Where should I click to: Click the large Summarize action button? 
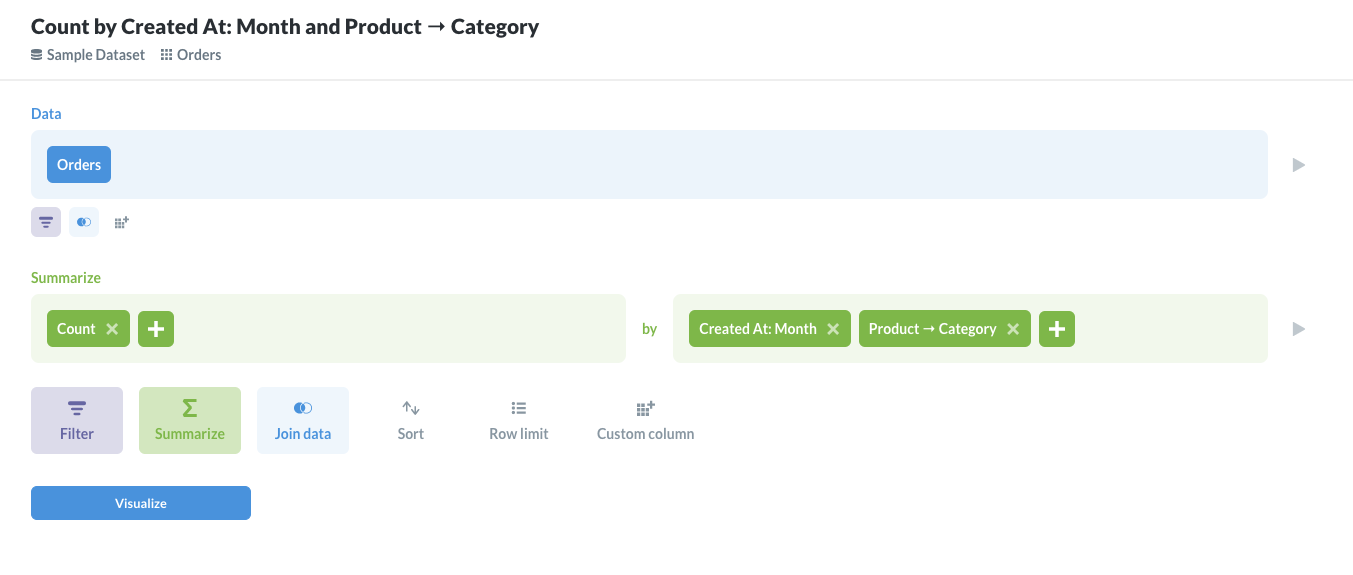(190, 420)
